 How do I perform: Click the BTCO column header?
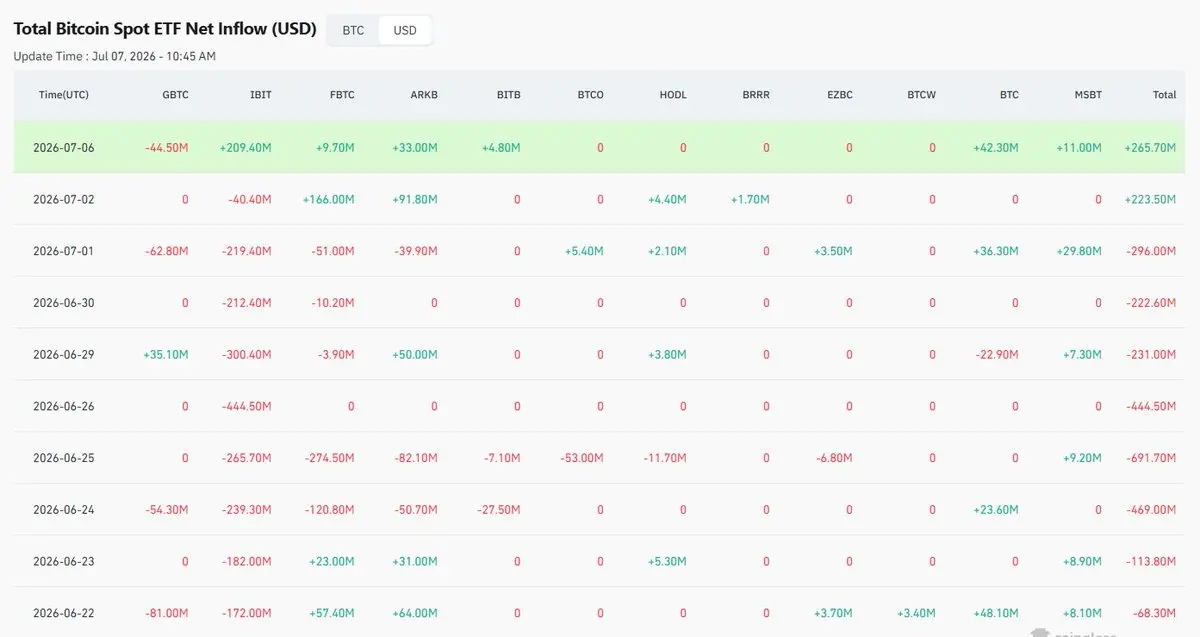590,95
